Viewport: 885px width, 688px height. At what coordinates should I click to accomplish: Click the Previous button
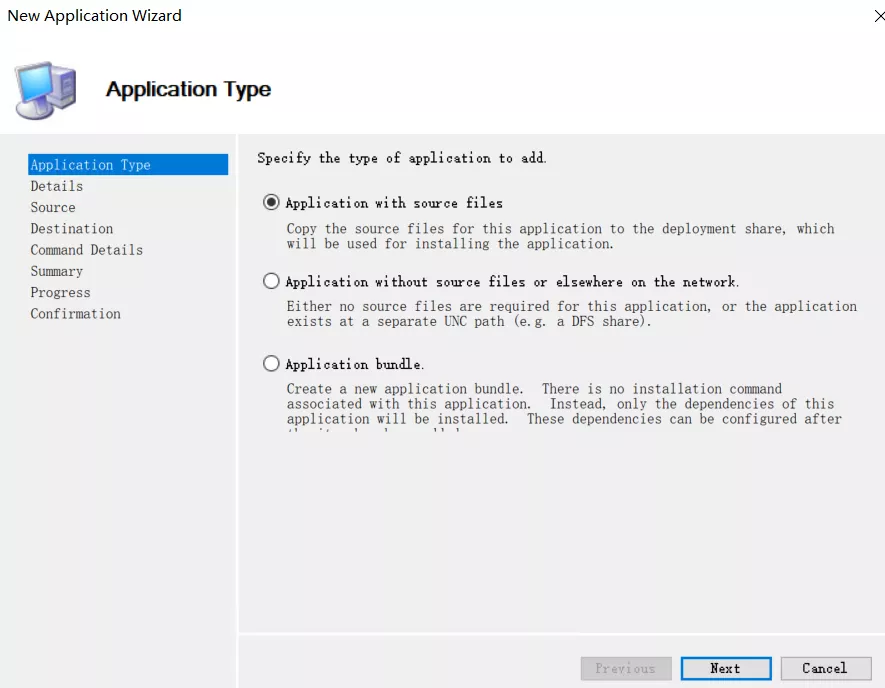click(x=625, y=668)
